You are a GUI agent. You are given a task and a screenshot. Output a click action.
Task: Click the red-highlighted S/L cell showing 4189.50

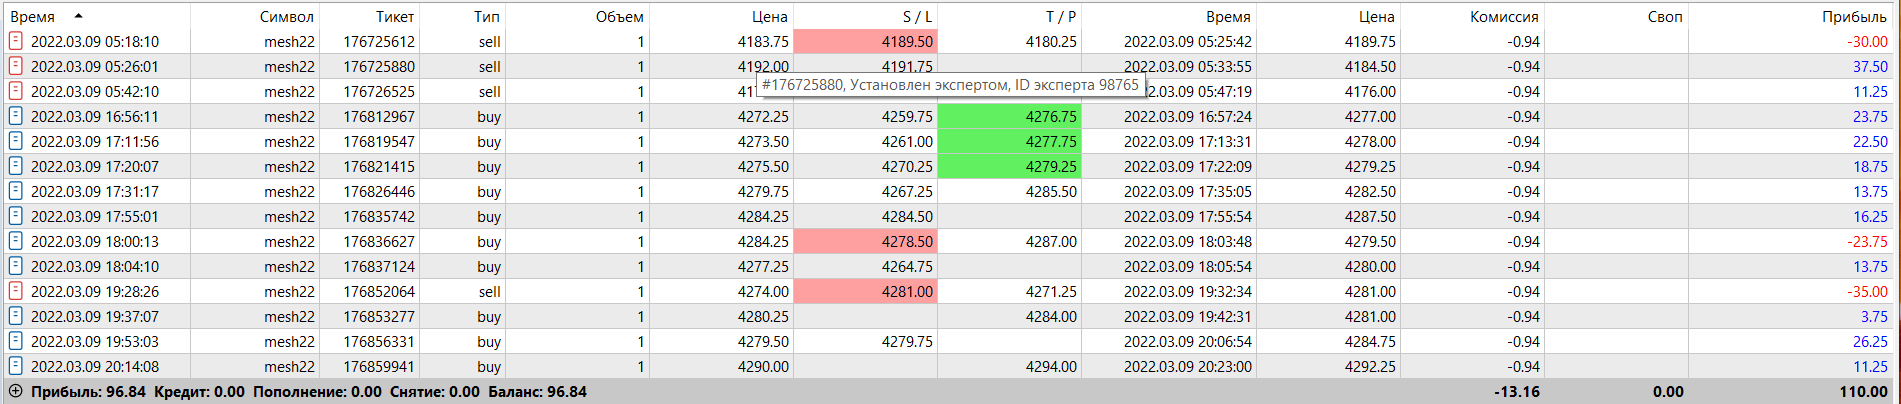[866, 41]
